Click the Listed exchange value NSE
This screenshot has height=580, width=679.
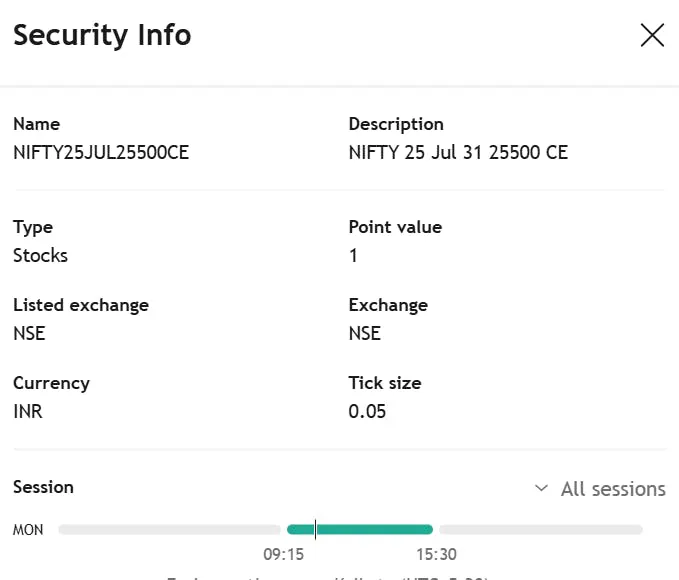click(29, 333)
